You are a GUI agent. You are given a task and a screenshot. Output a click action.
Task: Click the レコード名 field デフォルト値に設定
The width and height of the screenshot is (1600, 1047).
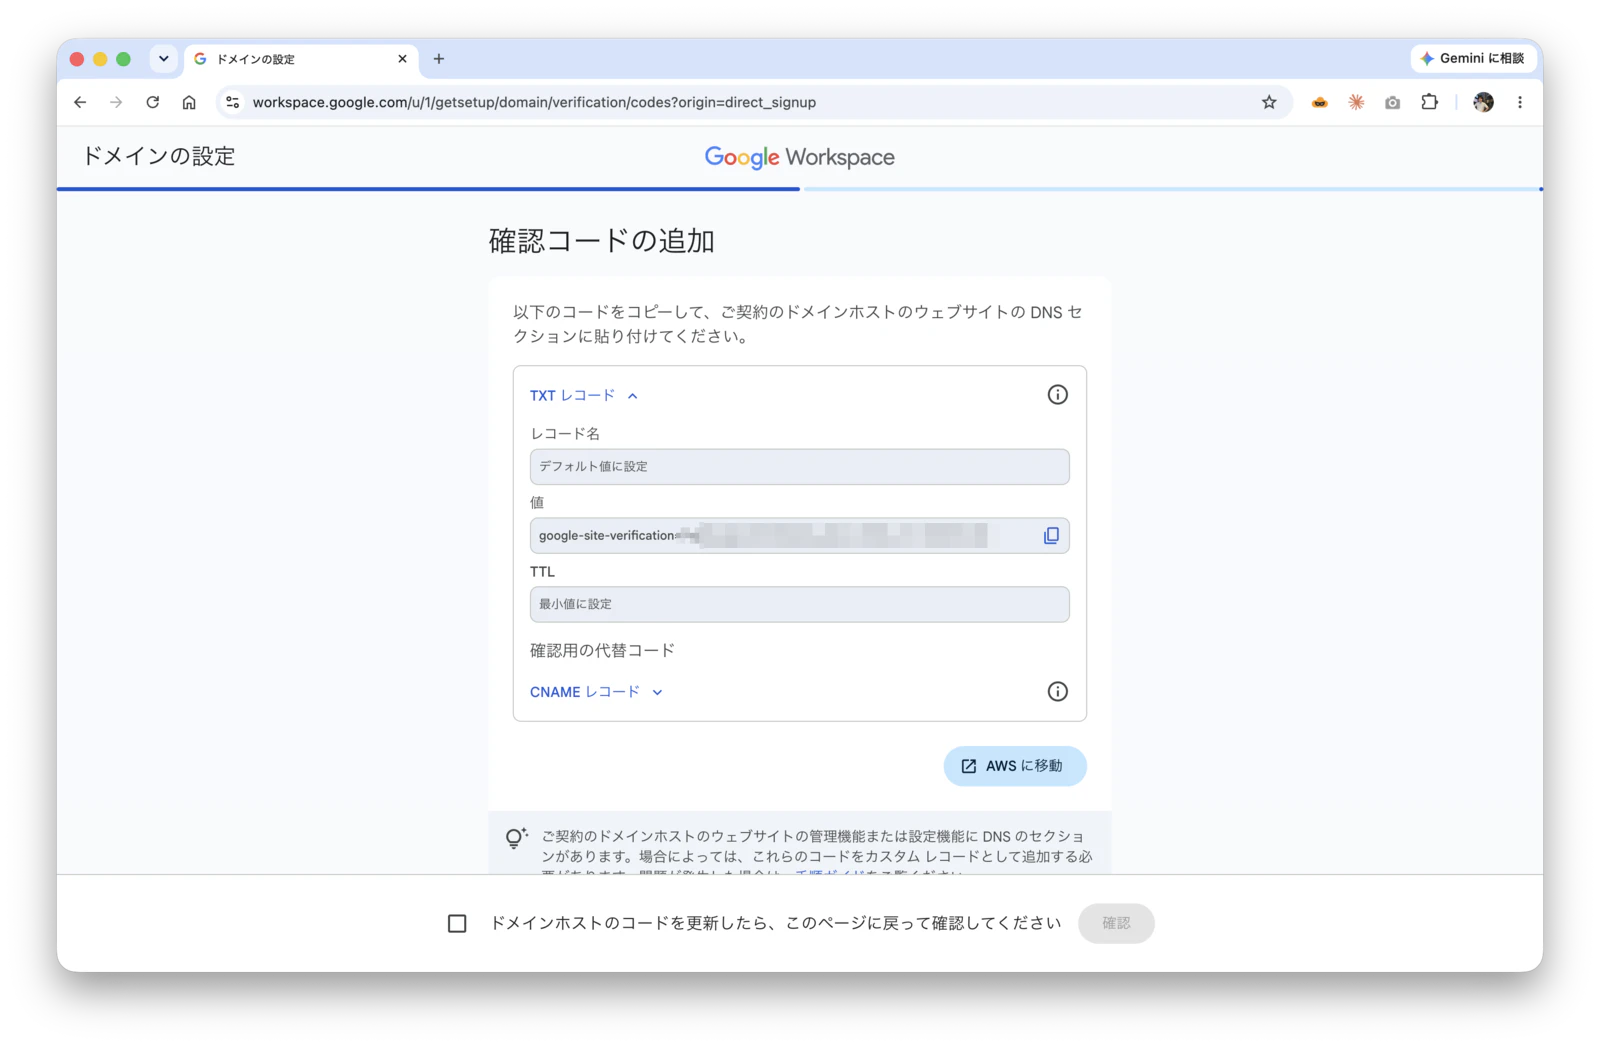(x=799, y=467)
